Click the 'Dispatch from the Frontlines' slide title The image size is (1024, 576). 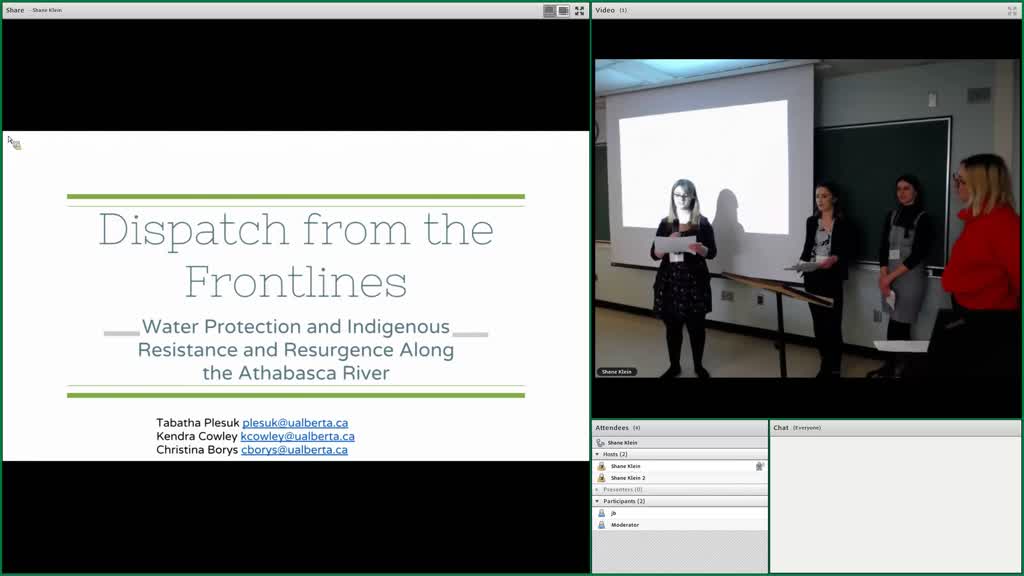click(x=296, y=255)
